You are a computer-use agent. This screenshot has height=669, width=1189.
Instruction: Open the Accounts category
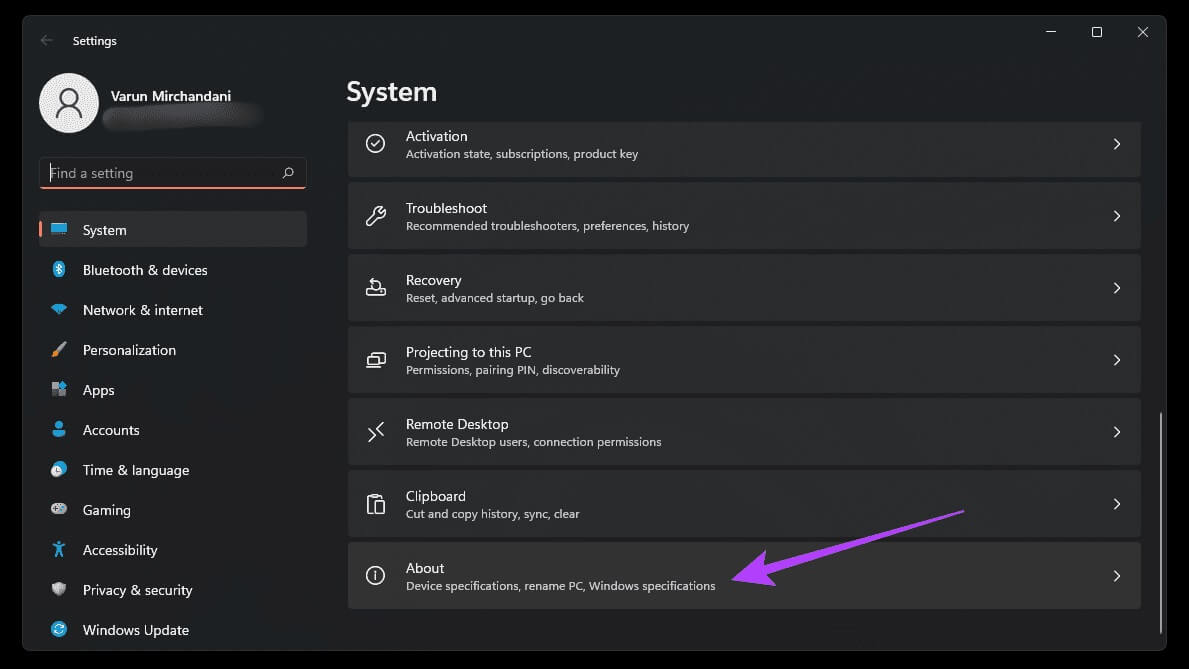coord(173,429)
